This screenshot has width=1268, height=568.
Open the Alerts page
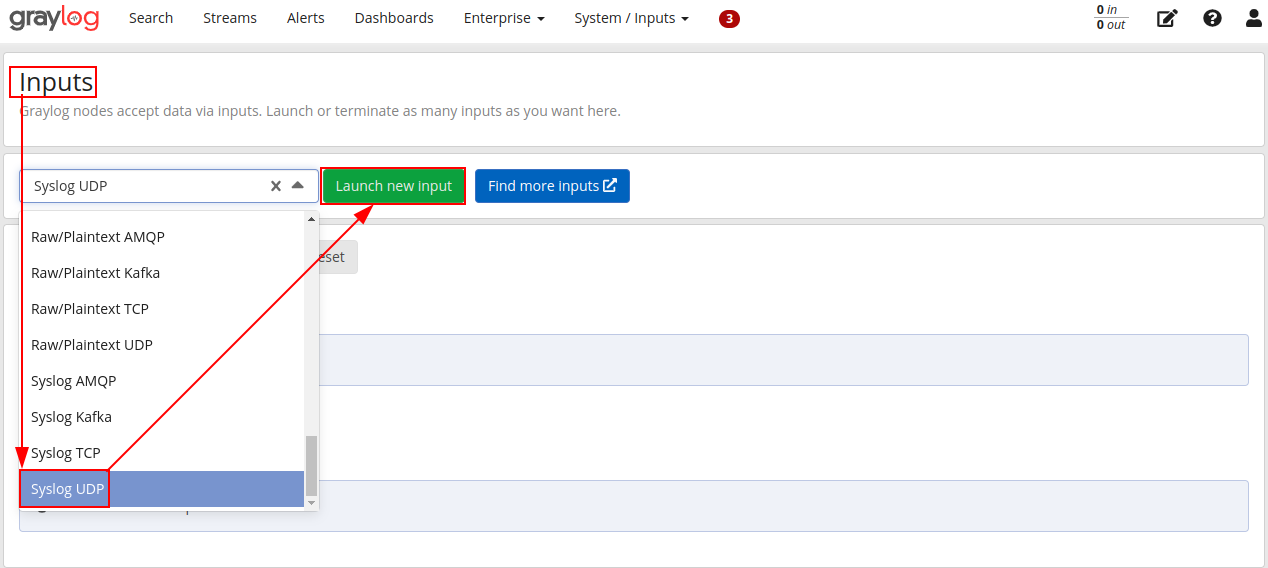pyautogui.click(x=306, y=18)
